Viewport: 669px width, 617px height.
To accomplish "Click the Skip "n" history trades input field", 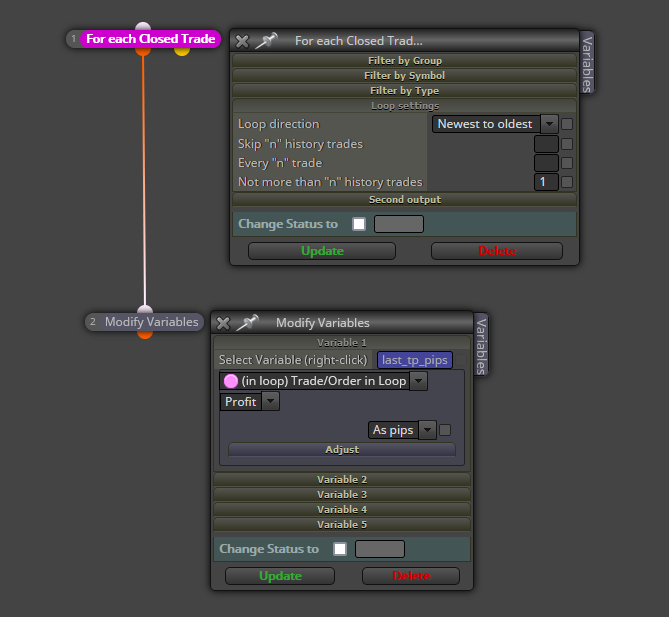I will point(546,144).
